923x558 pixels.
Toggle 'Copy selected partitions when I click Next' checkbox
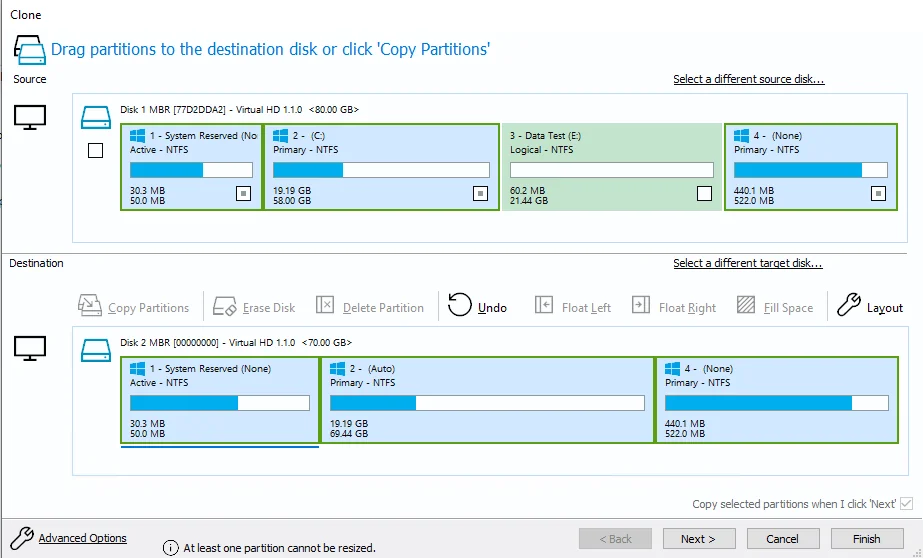point(907,504)
